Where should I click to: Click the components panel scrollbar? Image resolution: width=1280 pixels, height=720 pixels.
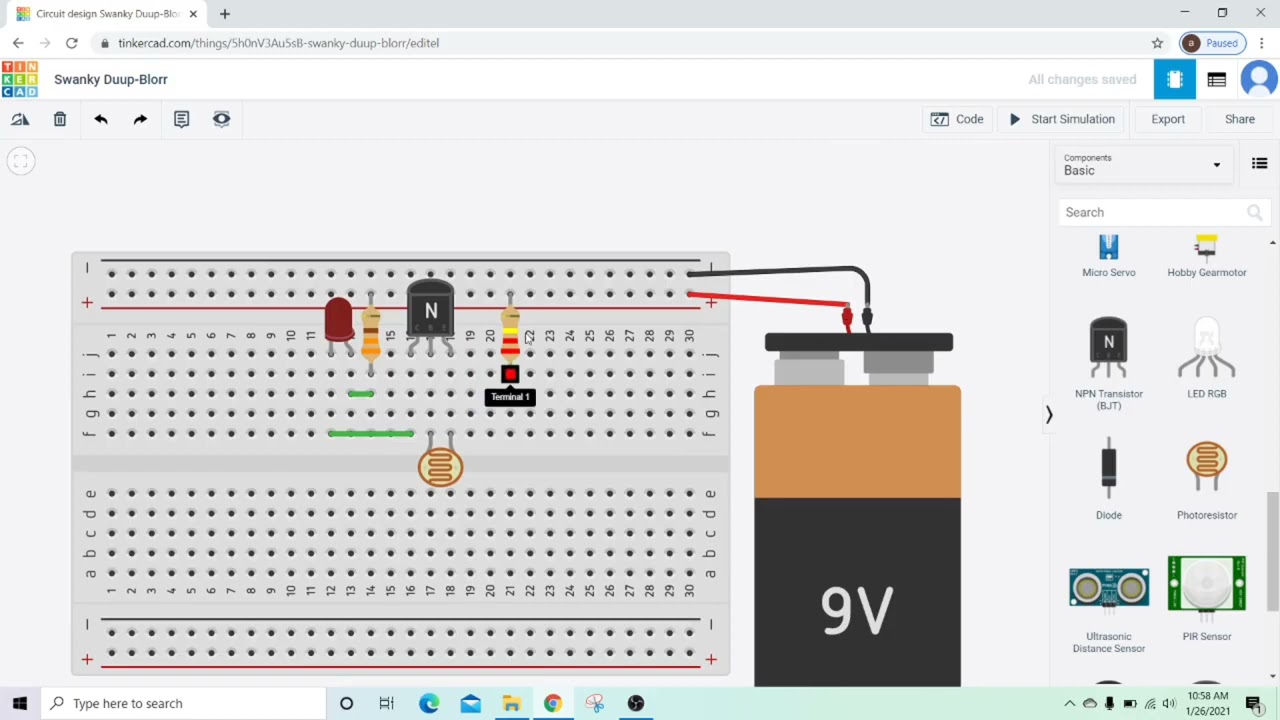pyautogui.click(x=1273, y=550)
